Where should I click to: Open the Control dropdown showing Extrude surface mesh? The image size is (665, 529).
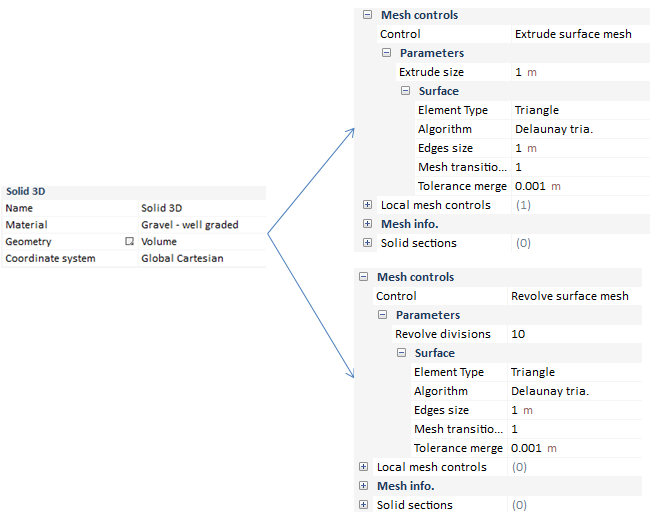tap(578, 34)
